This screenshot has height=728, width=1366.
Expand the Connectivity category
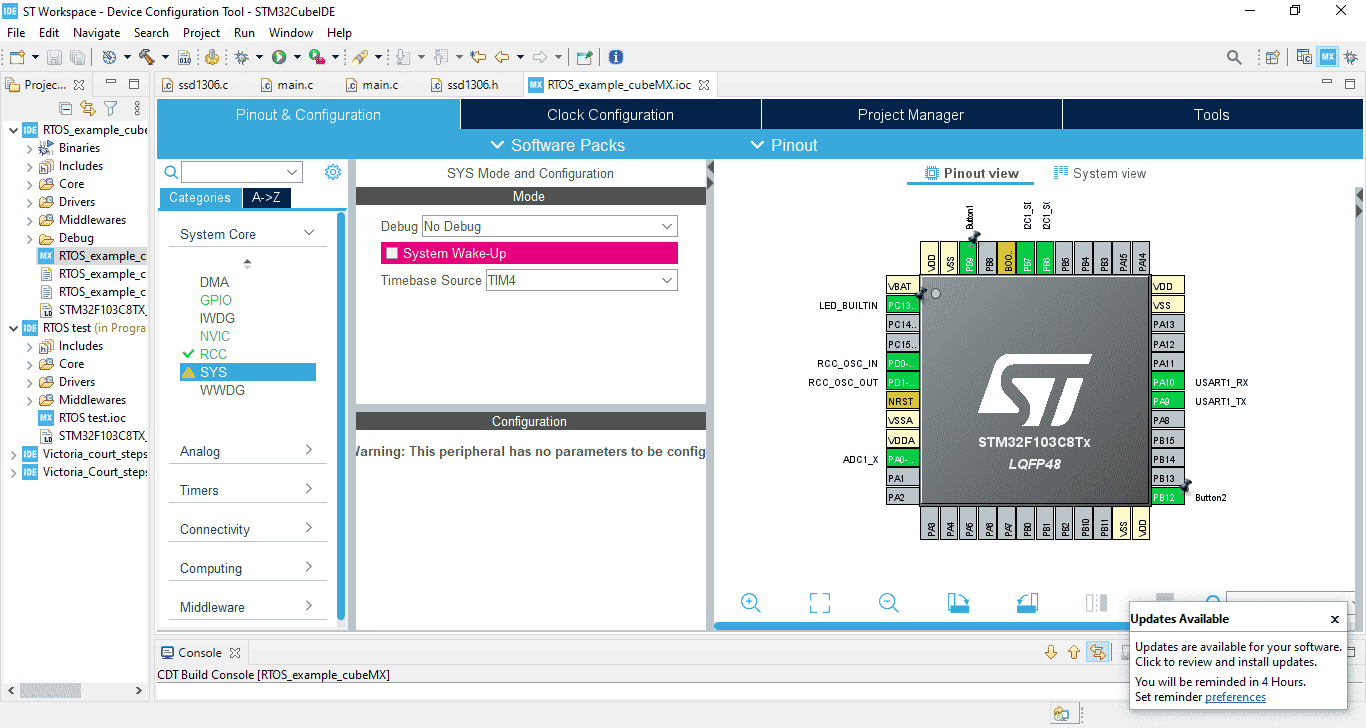(x=247, y=529)
